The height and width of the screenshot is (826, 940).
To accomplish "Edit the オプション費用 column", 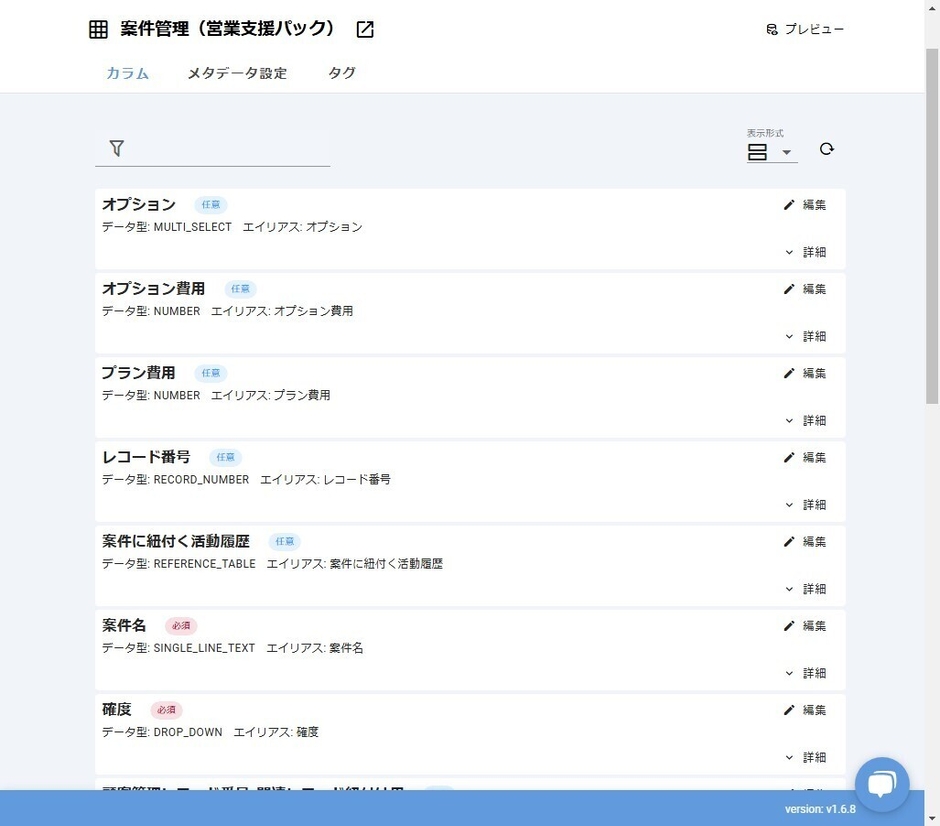I will coord(805,289).
